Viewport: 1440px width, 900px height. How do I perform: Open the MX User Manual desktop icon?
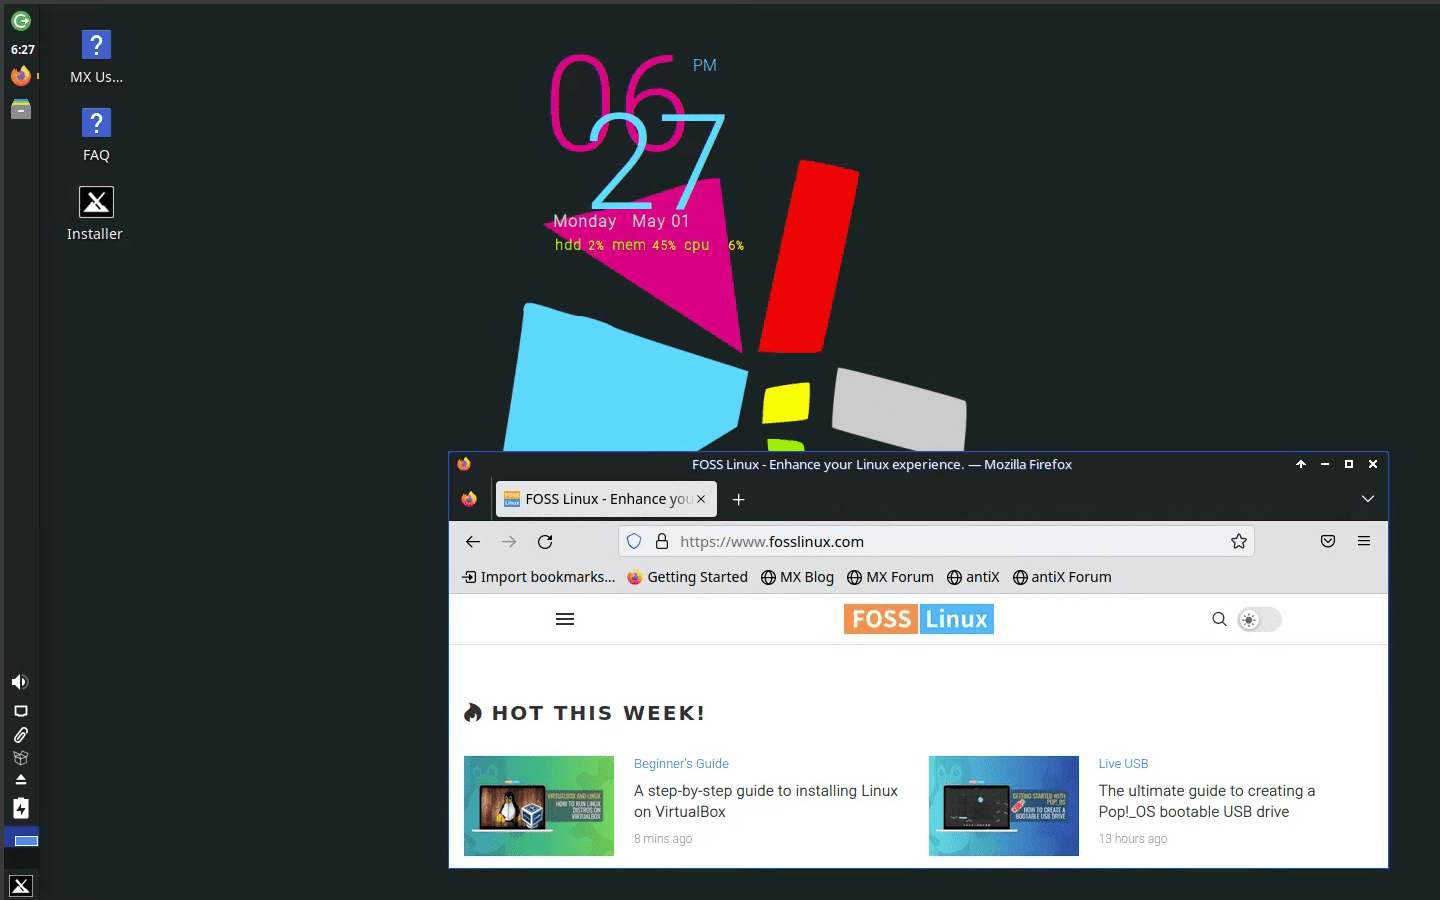click(x=96, y=57)
